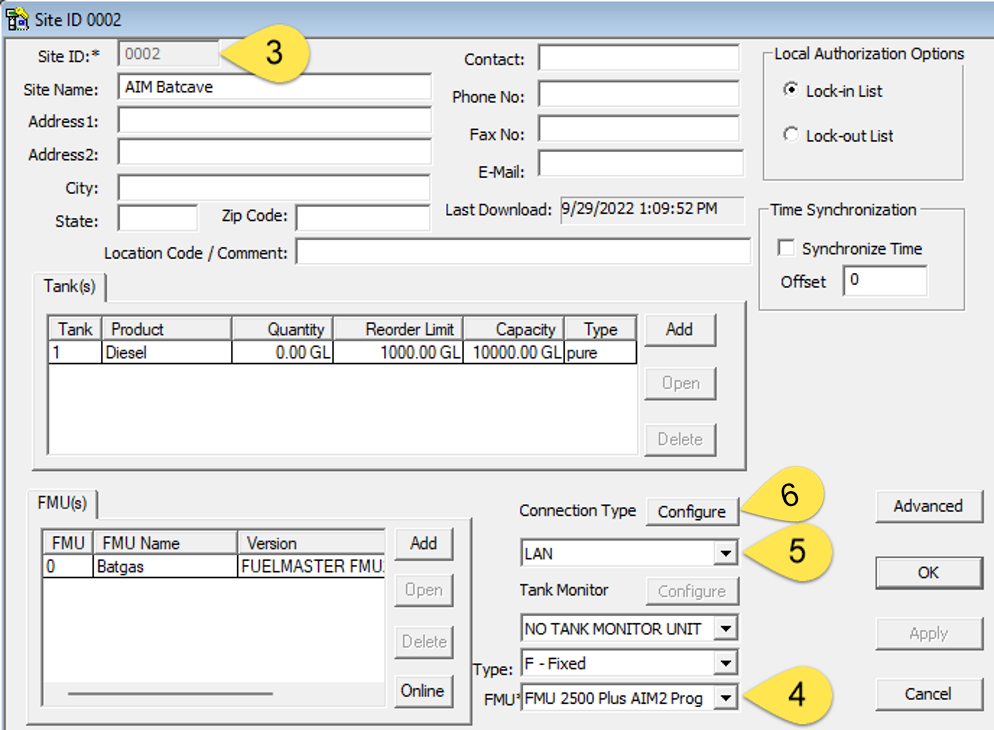Click the Open button beside the tank list
The height and width of the screenshot is (730, 994).
pyautogui.click(x=680, y=383)
